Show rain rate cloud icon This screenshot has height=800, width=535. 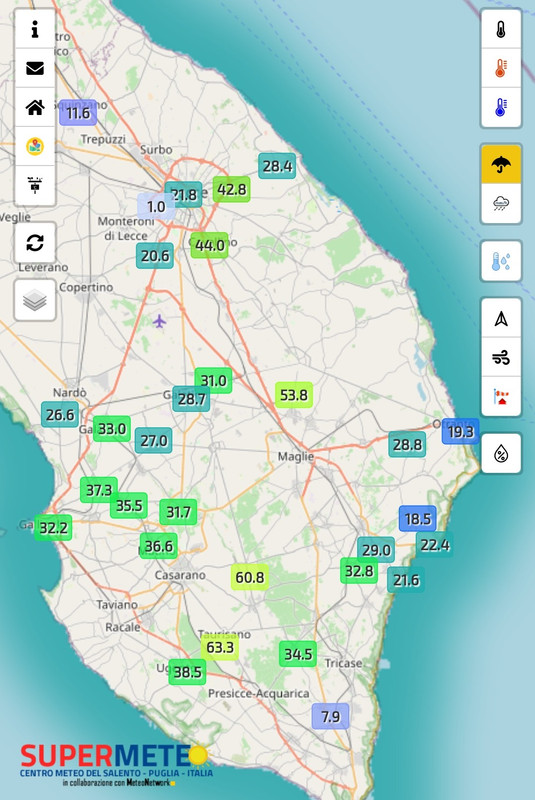501,203
